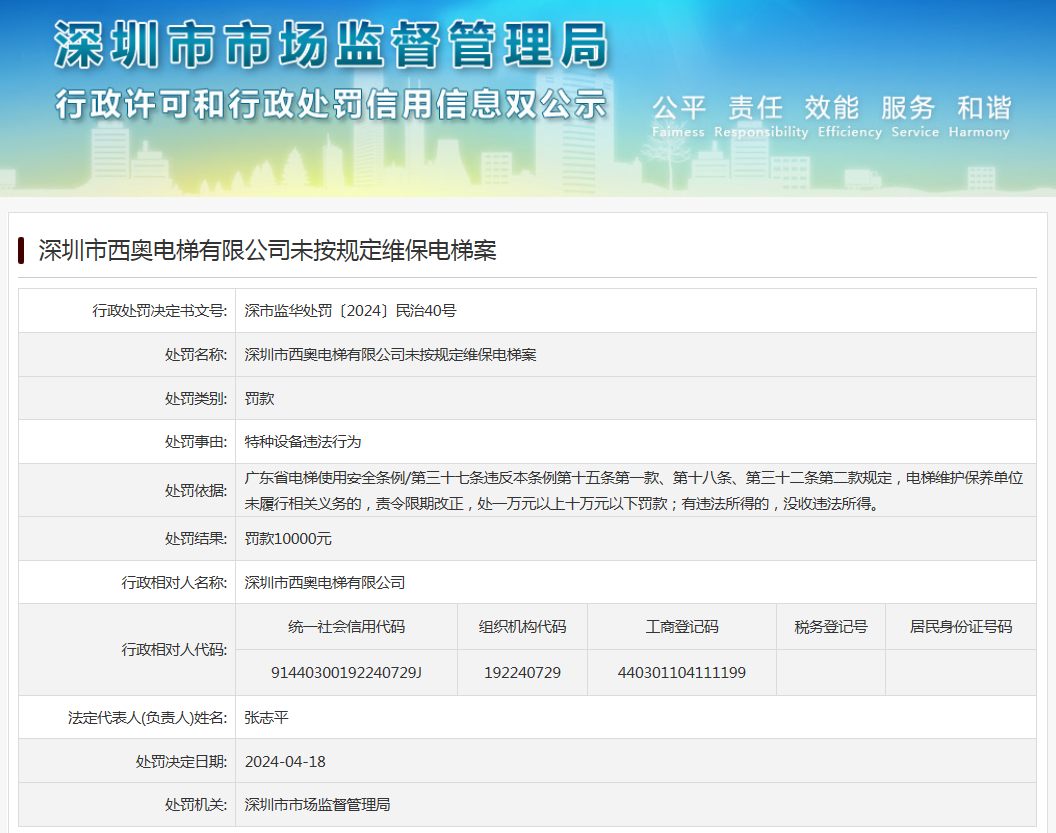Viewport: 1056px width, 833px height.
Task: Click the decision date 2024-04-18
Action: [285, 761]
